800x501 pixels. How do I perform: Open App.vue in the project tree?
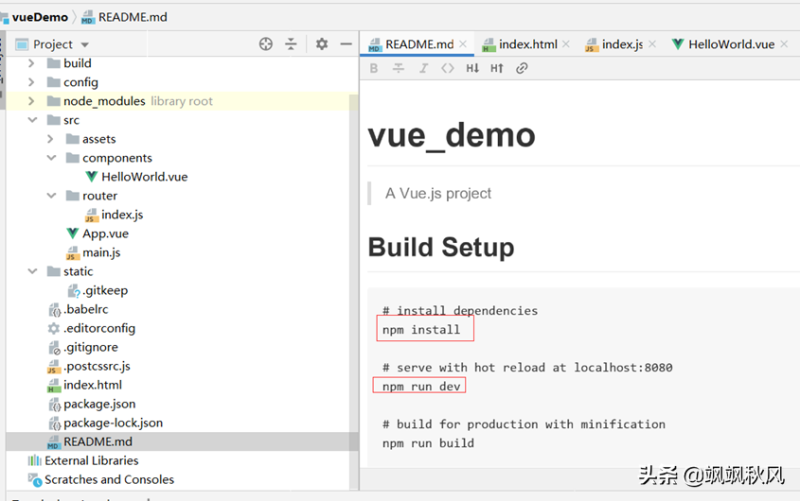(x=104, y=233)
